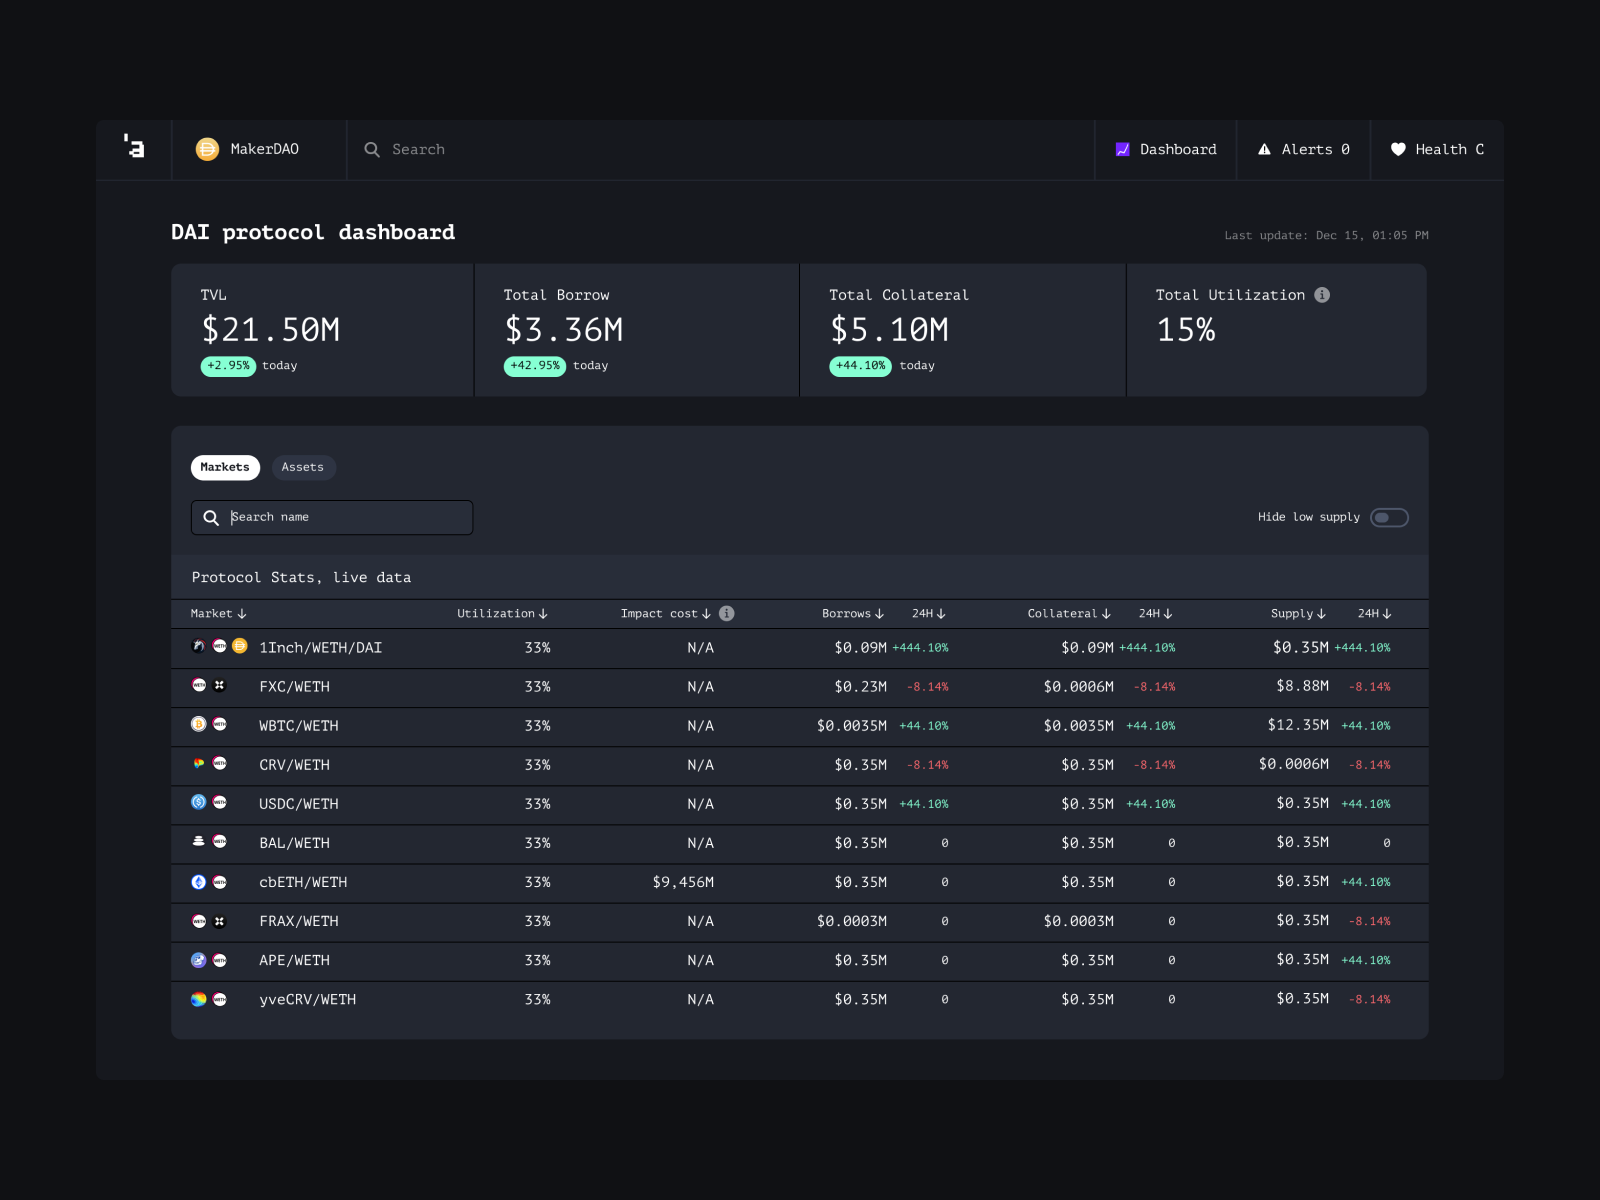Screen dimensions: 1600x1200
Task: Click the 1Inch token icon in first row
Action: coord(198,646)
